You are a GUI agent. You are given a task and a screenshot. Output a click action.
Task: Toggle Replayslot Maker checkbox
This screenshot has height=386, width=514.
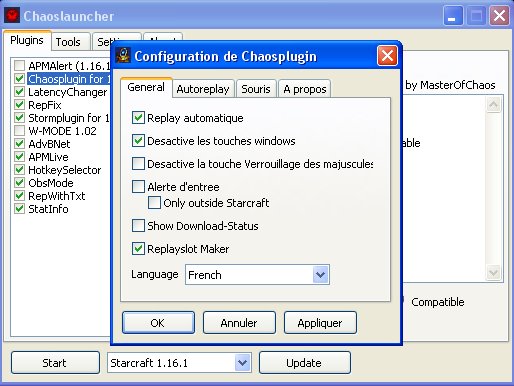(x=138, y=249)
